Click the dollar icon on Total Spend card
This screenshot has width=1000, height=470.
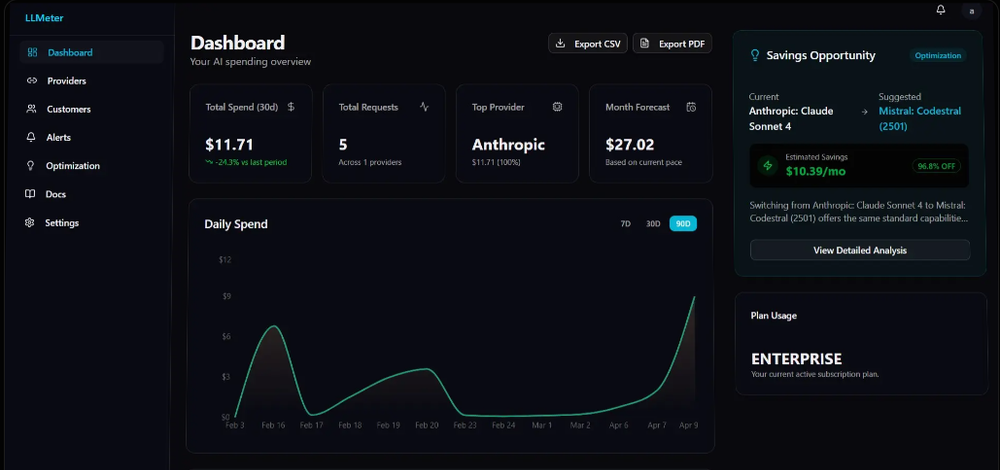(x=291, y=107)
